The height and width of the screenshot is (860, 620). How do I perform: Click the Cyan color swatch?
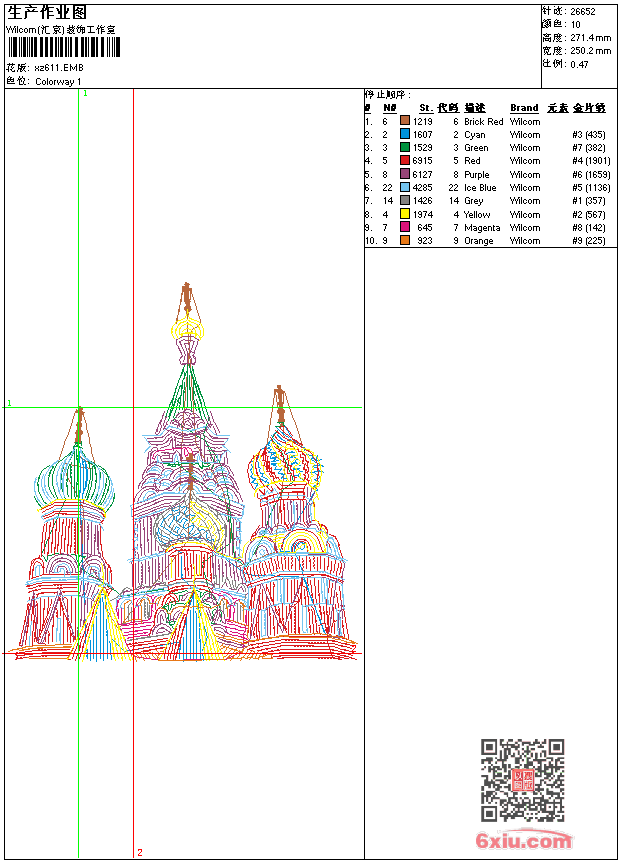point(405,134)
